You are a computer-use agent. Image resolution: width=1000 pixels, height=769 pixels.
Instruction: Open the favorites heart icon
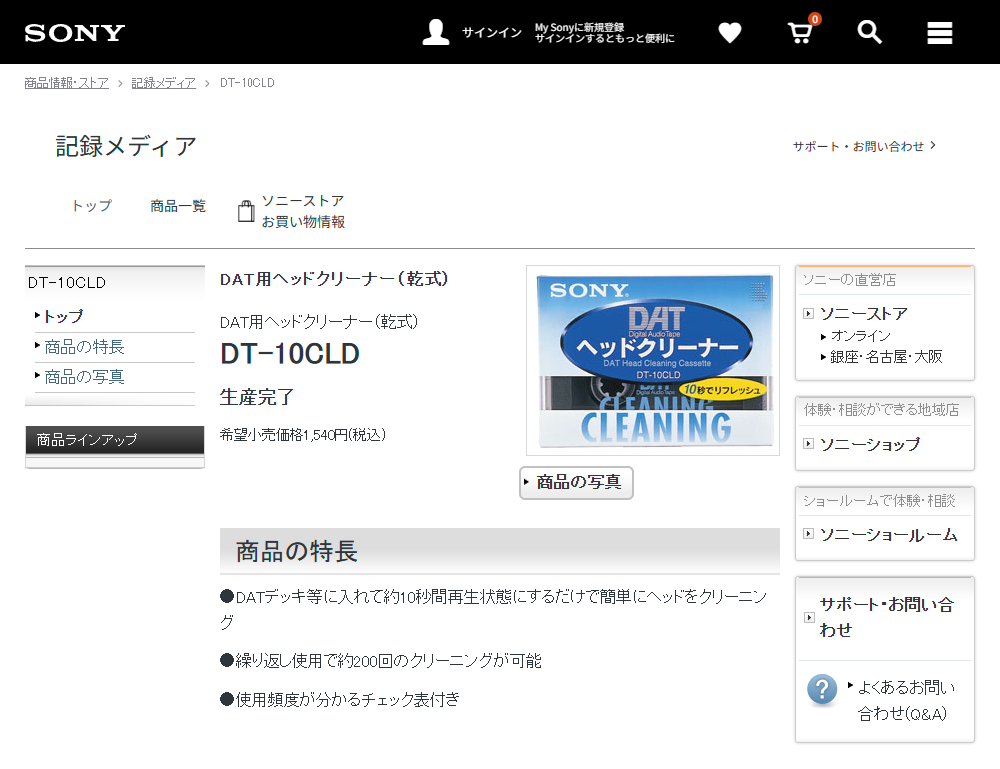coord(730,33)
